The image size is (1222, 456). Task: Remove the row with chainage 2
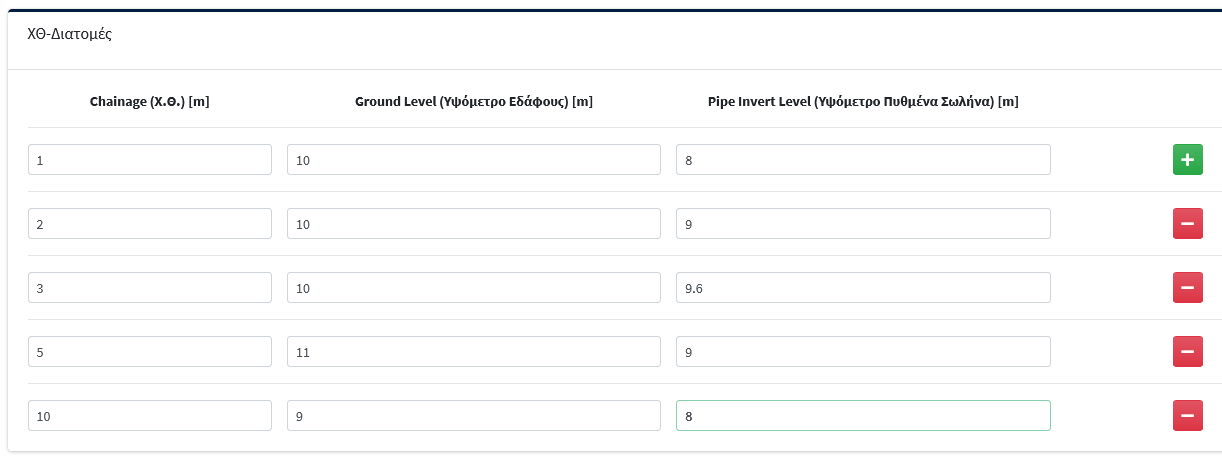[x=1187, y=224]
